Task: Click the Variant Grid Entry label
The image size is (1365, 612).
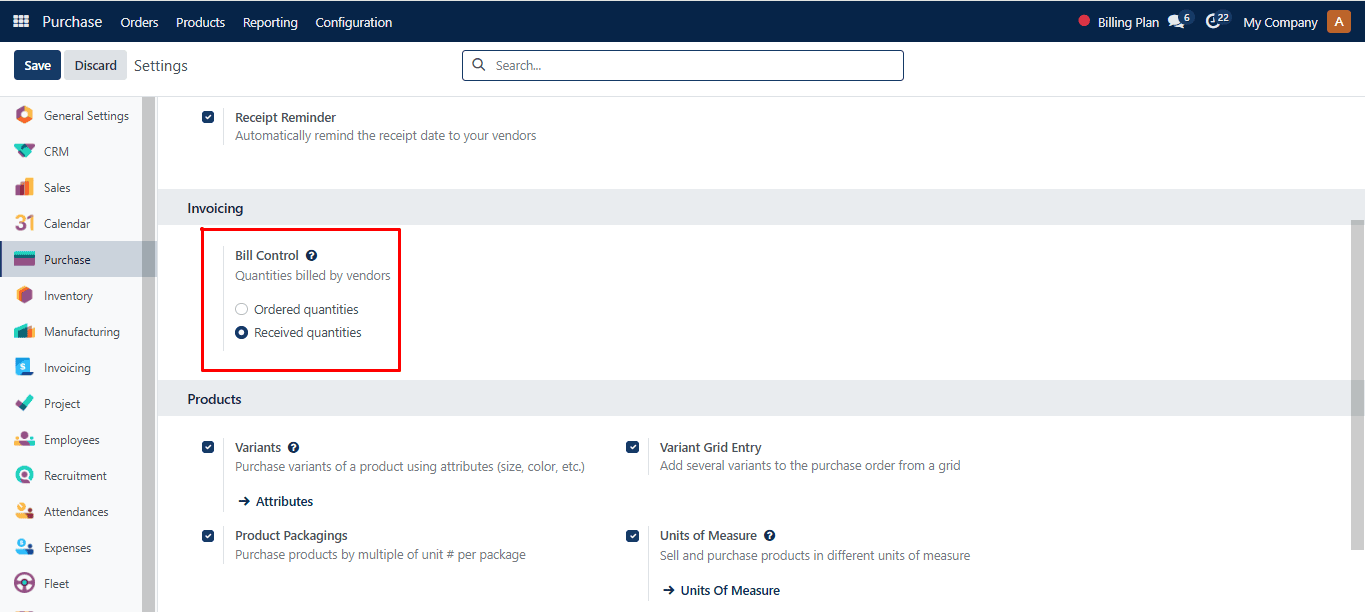Action: pos(711,447)
